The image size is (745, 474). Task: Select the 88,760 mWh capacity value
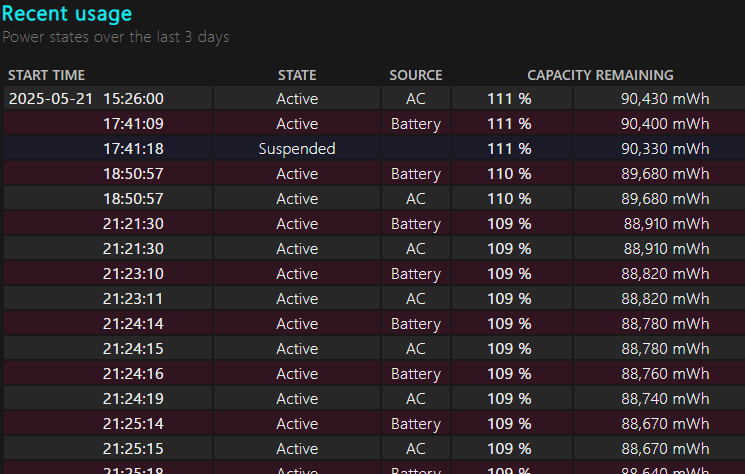[x=665, y=374]
